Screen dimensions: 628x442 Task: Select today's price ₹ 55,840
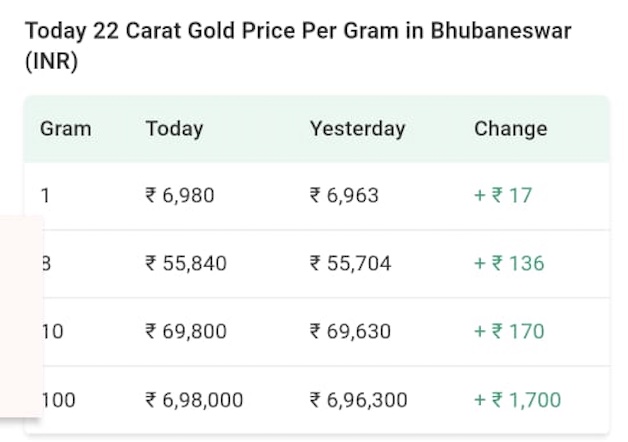click(186, 263)
